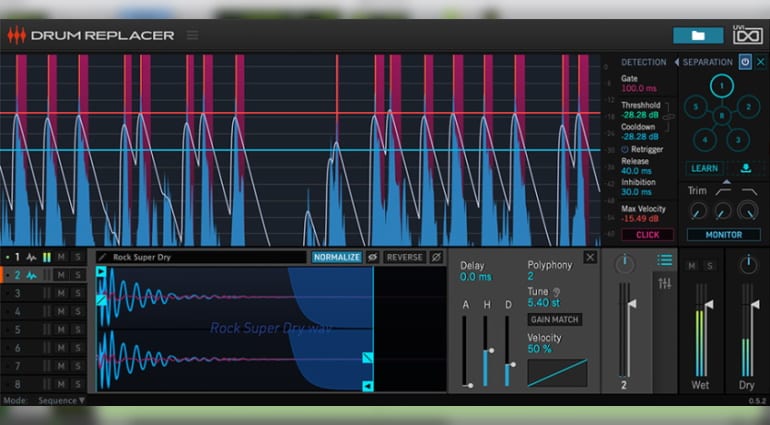Viewport: 770px width, 425px height.
Task: Open the preset browser folder button
Action: [x=698, y=35]
